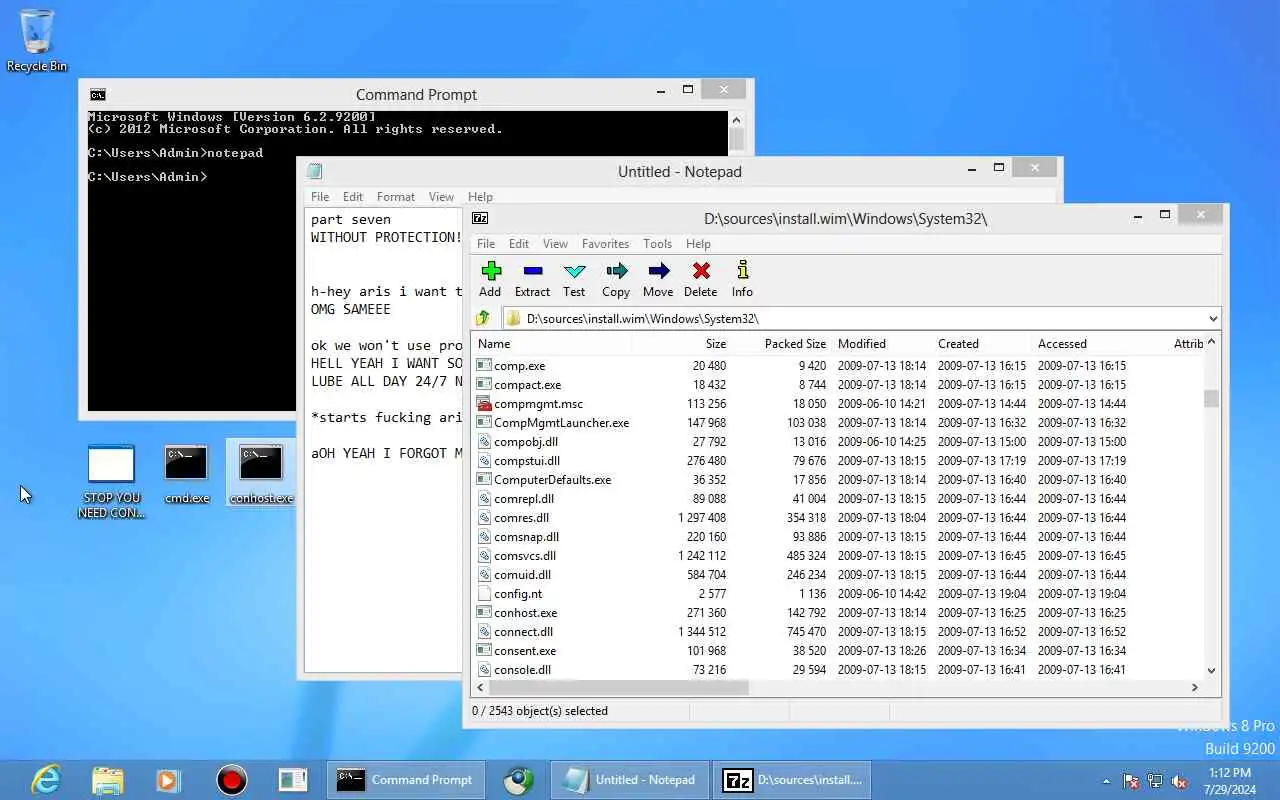Go up one folder level in 7-Zip

483,318
